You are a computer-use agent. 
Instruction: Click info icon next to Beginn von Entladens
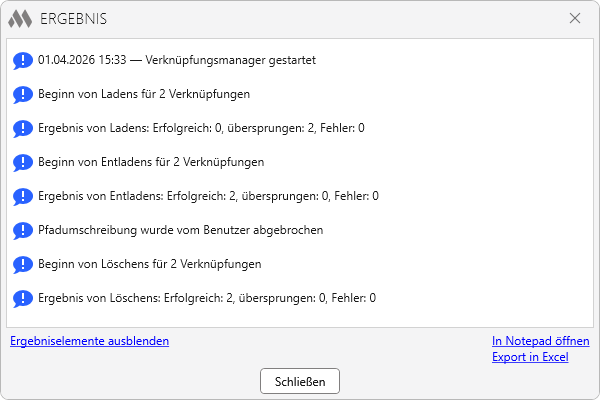click(x=23, y=163)
